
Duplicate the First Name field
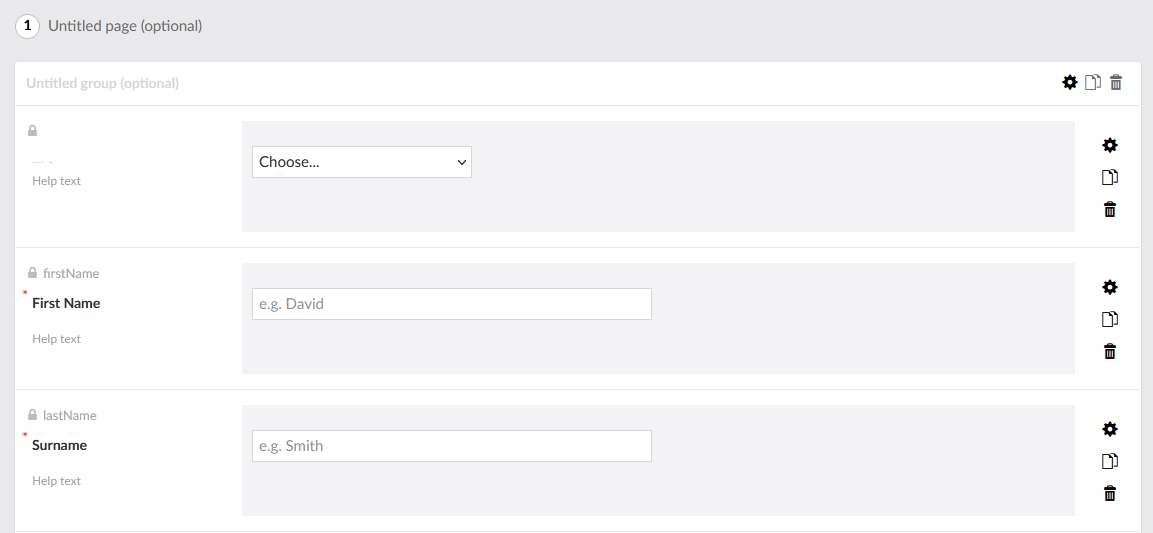tap(1109, 320)
